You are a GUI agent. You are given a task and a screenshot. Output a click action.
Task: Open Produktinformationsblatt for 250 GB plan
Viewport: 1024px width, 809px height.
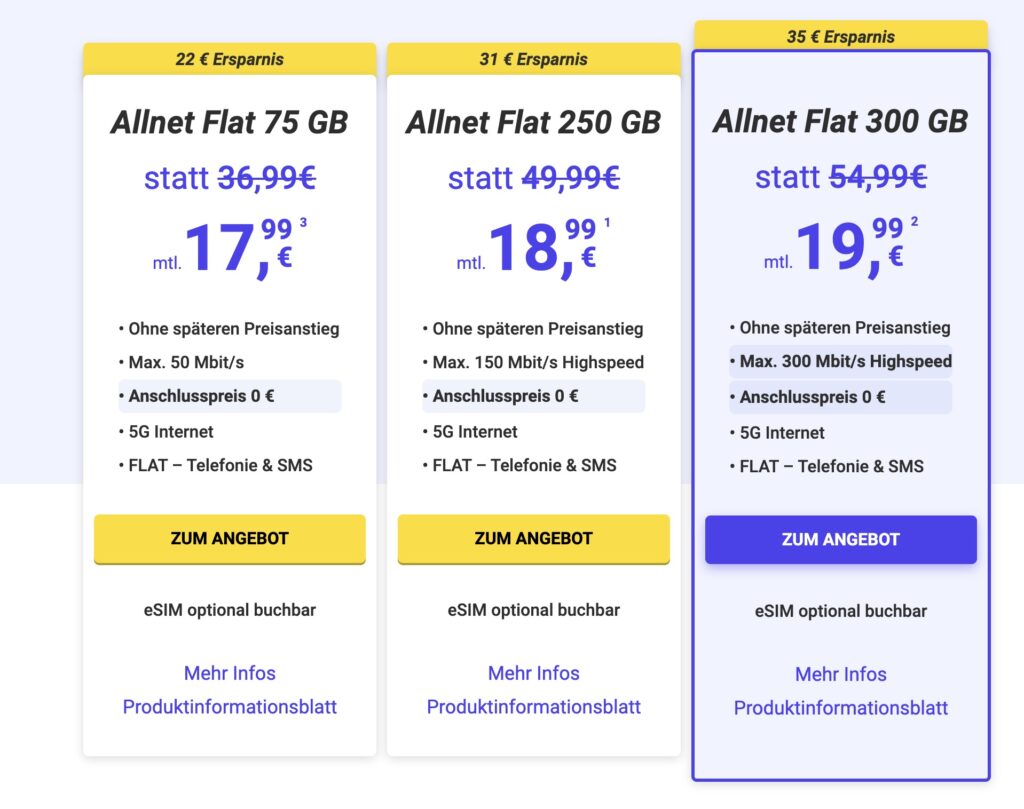[x=534, y=707]
